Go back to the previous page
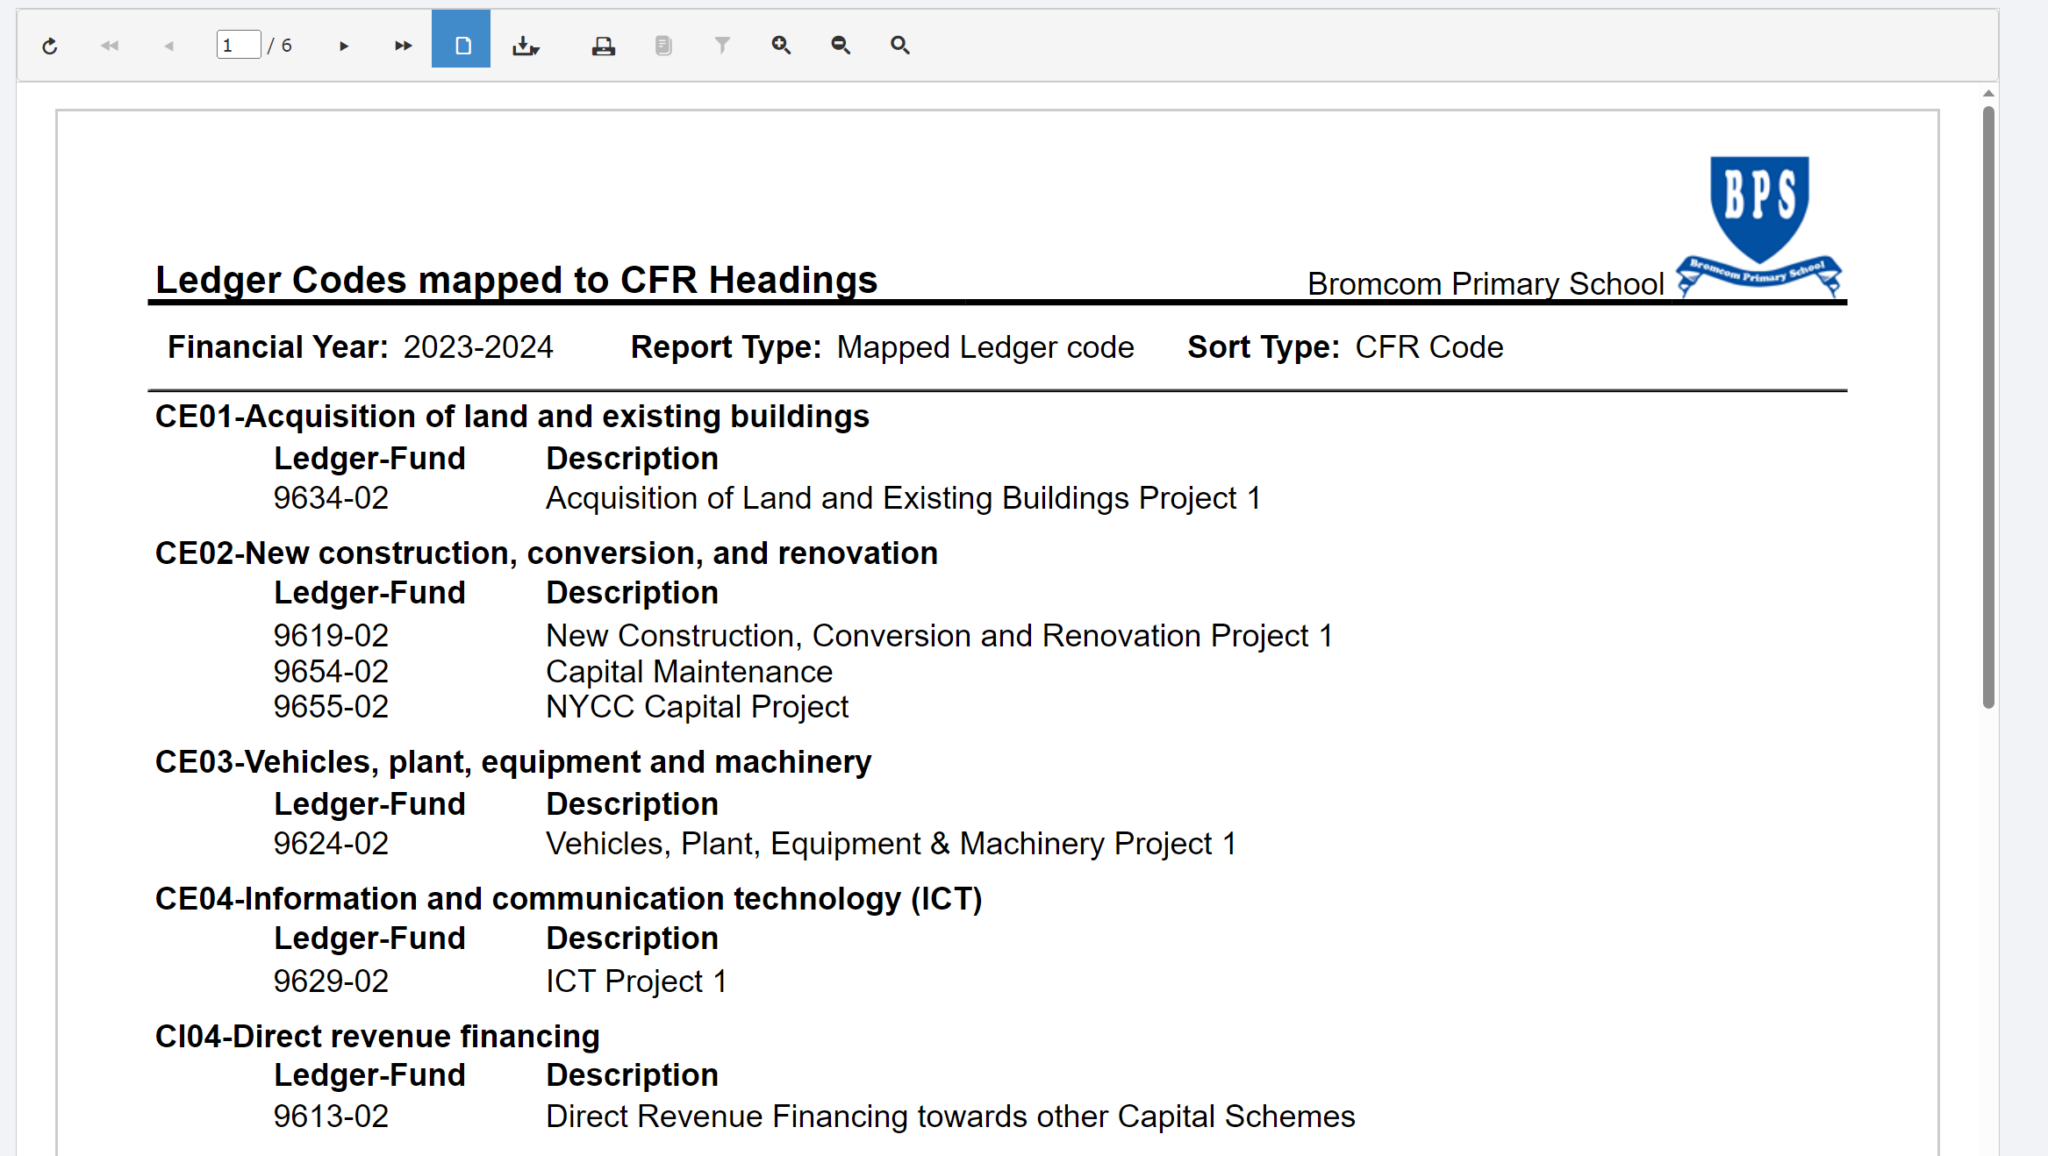Screen dimensions: 2048x1156 point(168,45)
